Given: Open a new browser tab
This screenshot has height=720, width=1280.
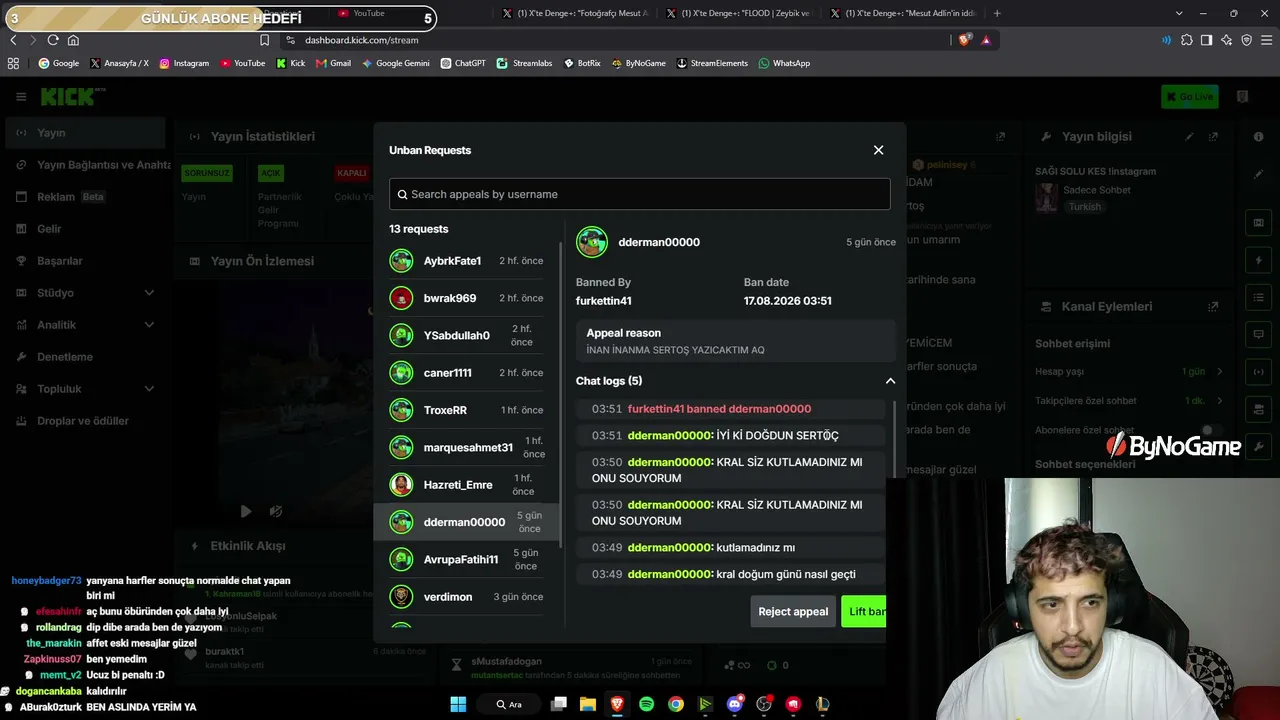Looking at the screenshot, I should [997, 14].
